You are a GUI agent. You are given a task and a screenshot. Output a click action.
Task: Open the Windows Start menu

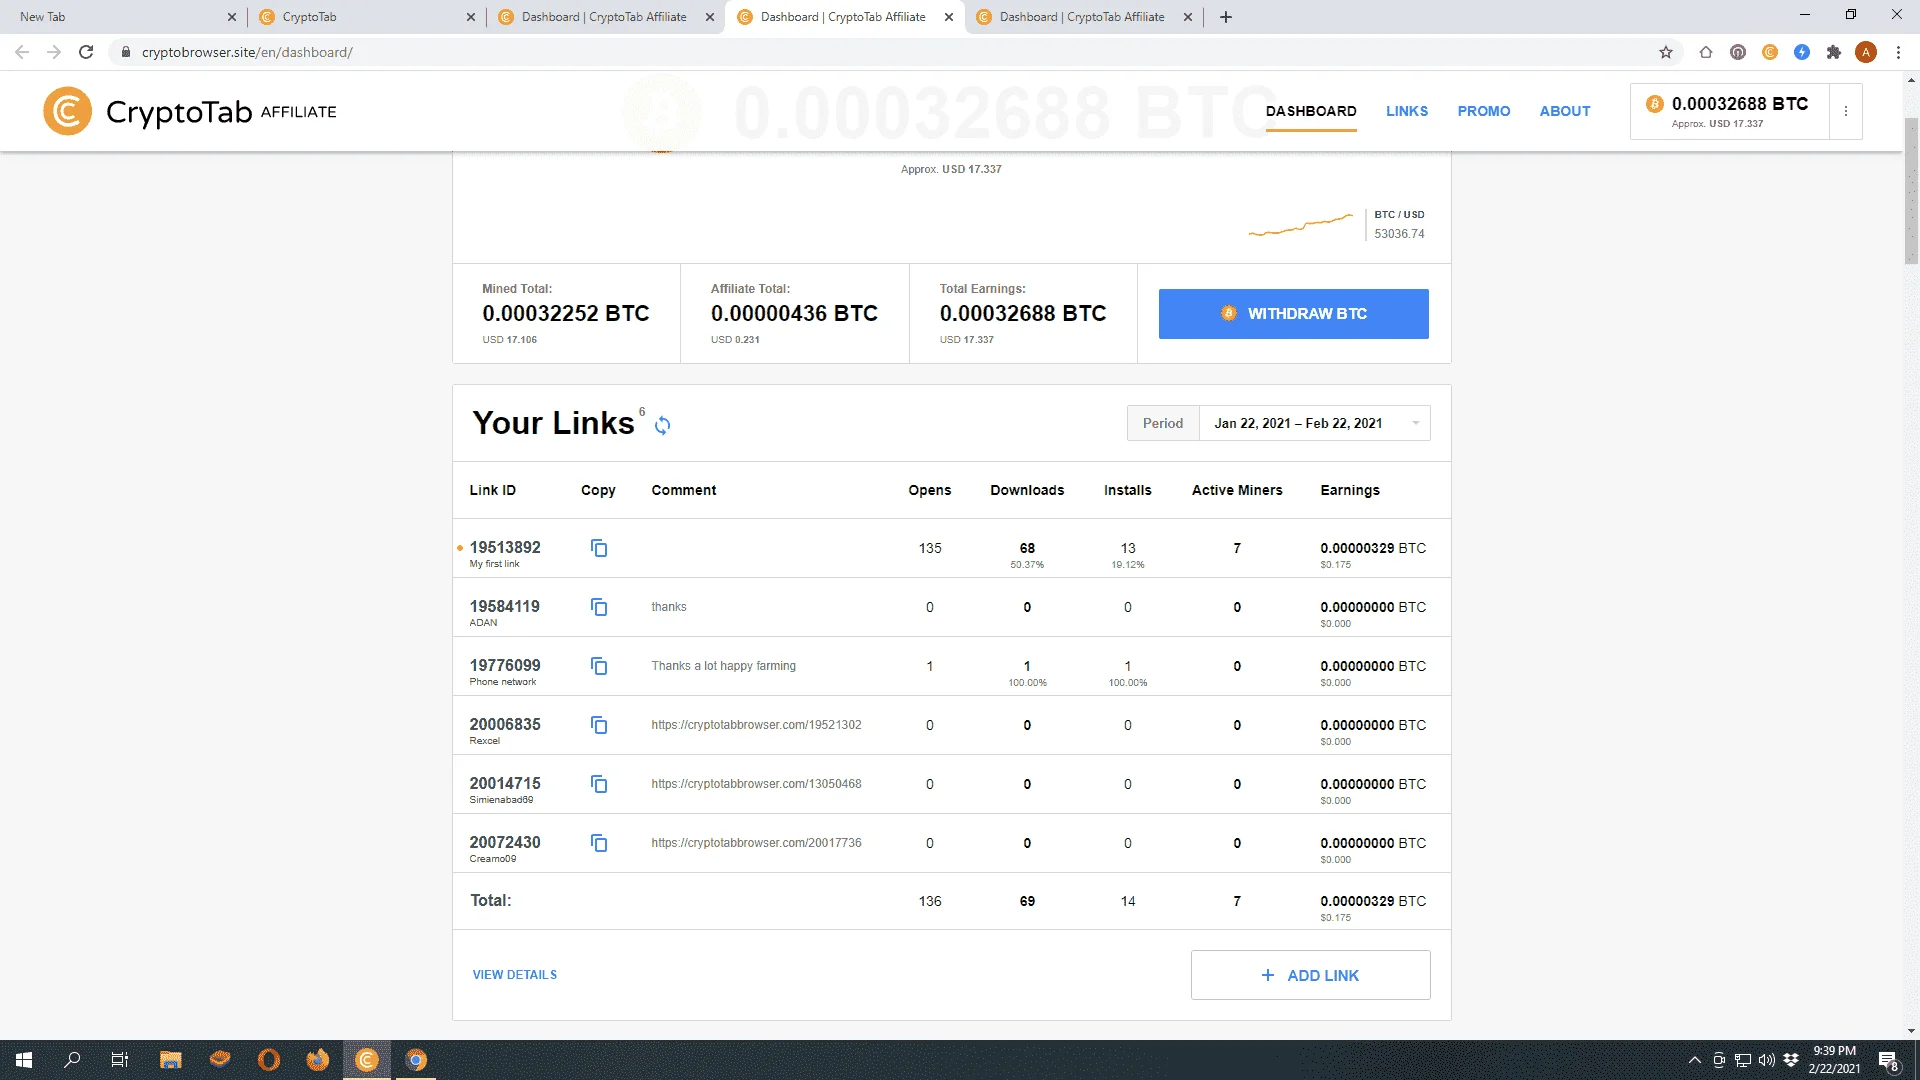(24, 1060)
